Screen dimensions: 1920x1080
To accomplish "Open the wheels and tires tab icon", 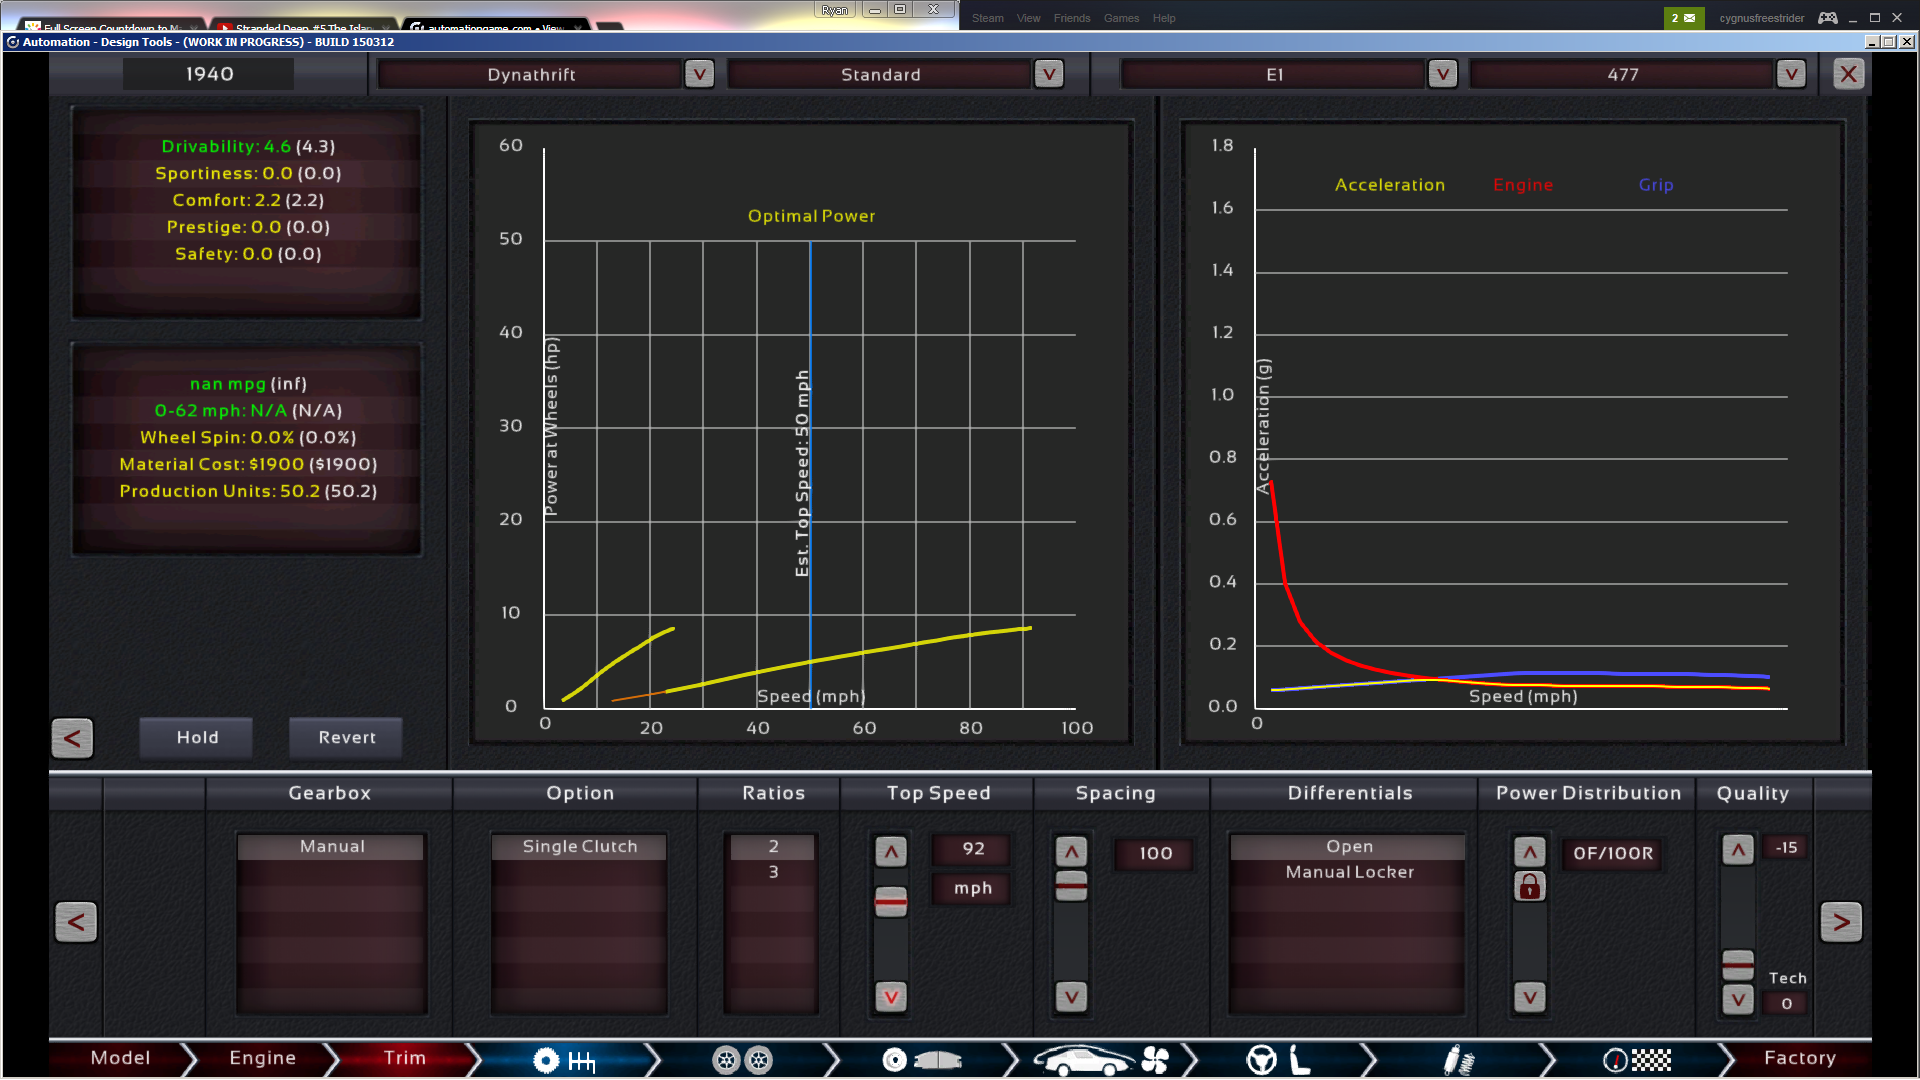I will (742, 1060).
